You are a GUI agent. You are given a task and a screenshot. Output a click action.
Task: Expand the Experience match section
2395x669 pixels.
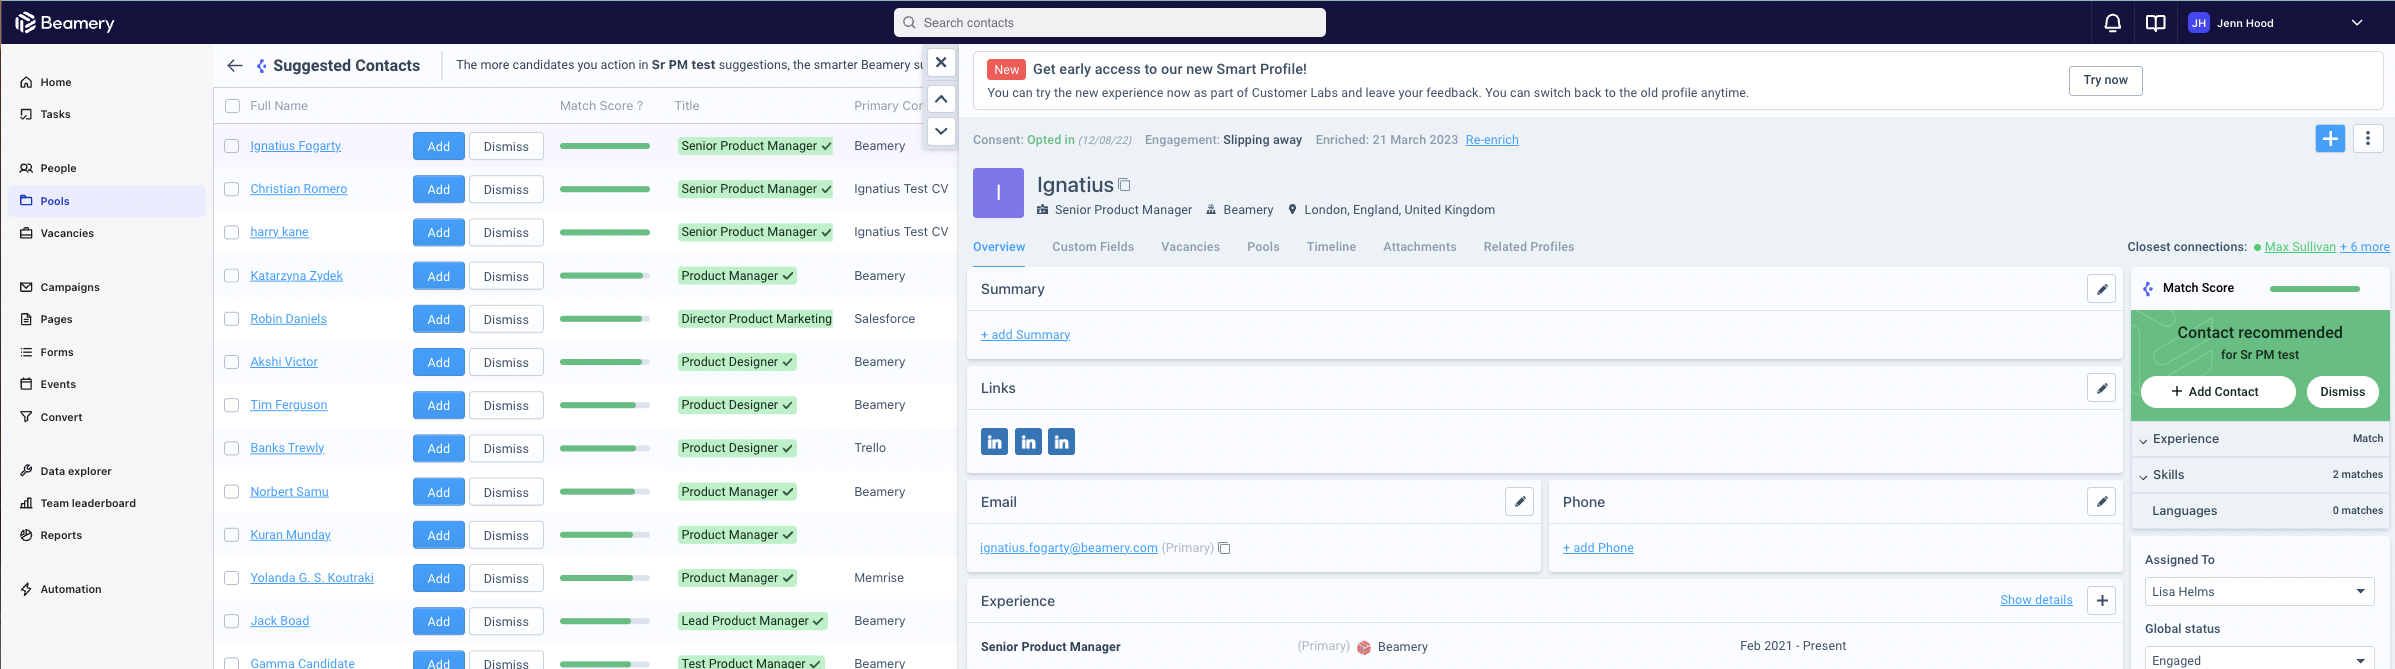click(x=2260, y=439)
